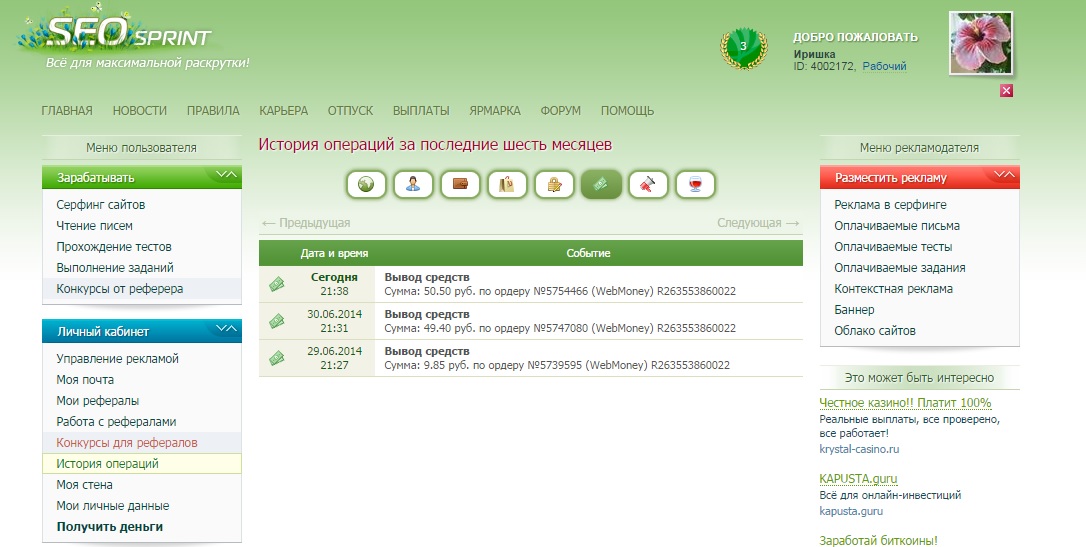Screen dimensions: 1086x547
Task: Open 'Чтение писем'
Action: point(94,226)
